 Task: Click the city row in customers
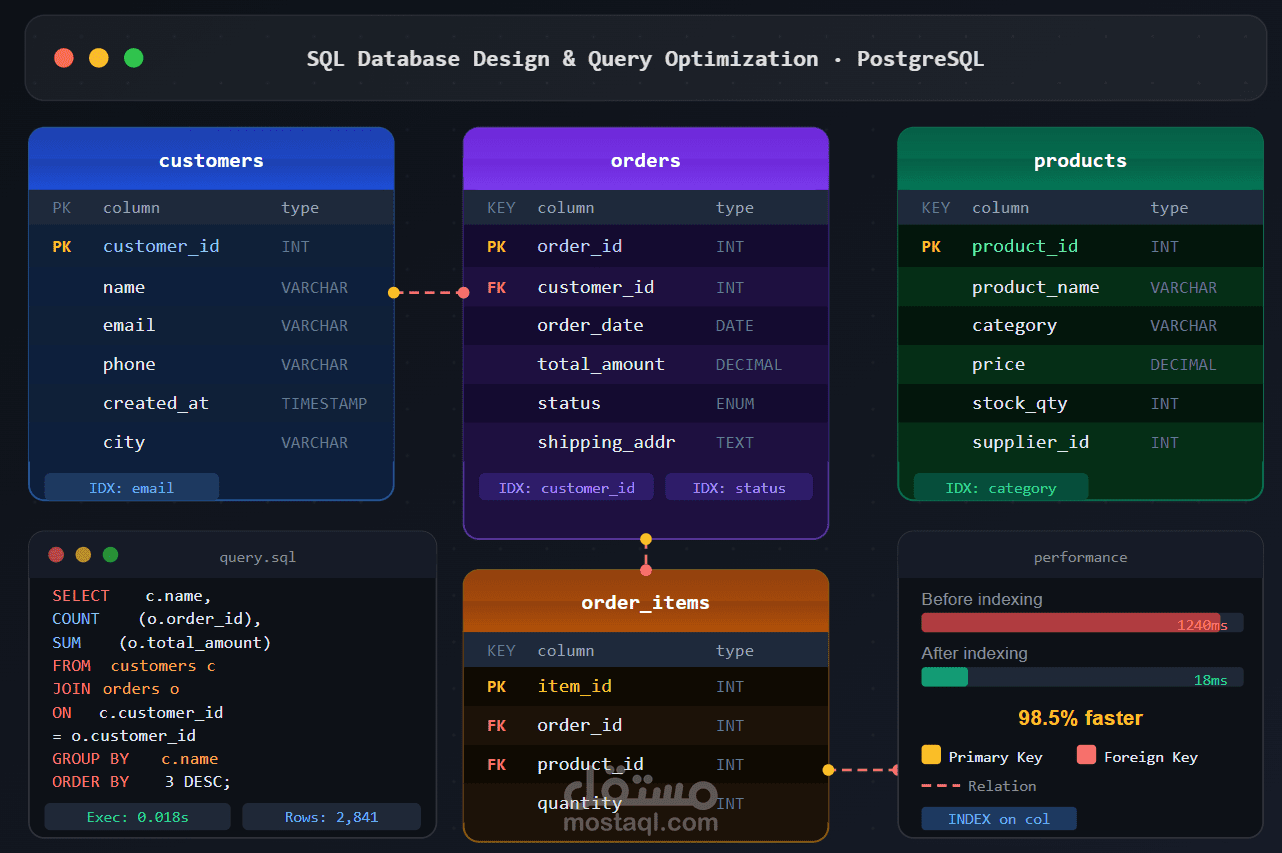point(211,443)
